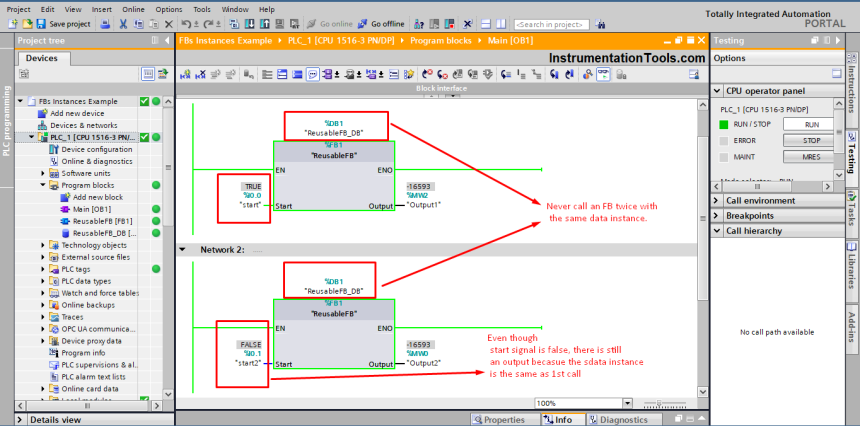The height and width of the screenshot is (426, 860).
Task: Toggle monitoring on/off glasses icon
Action: (x=603, y=75)
